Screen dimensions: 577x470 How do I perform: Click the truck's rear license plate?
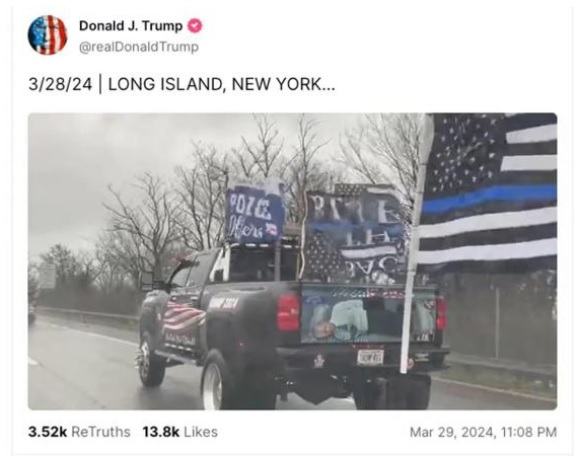(371, 357)
